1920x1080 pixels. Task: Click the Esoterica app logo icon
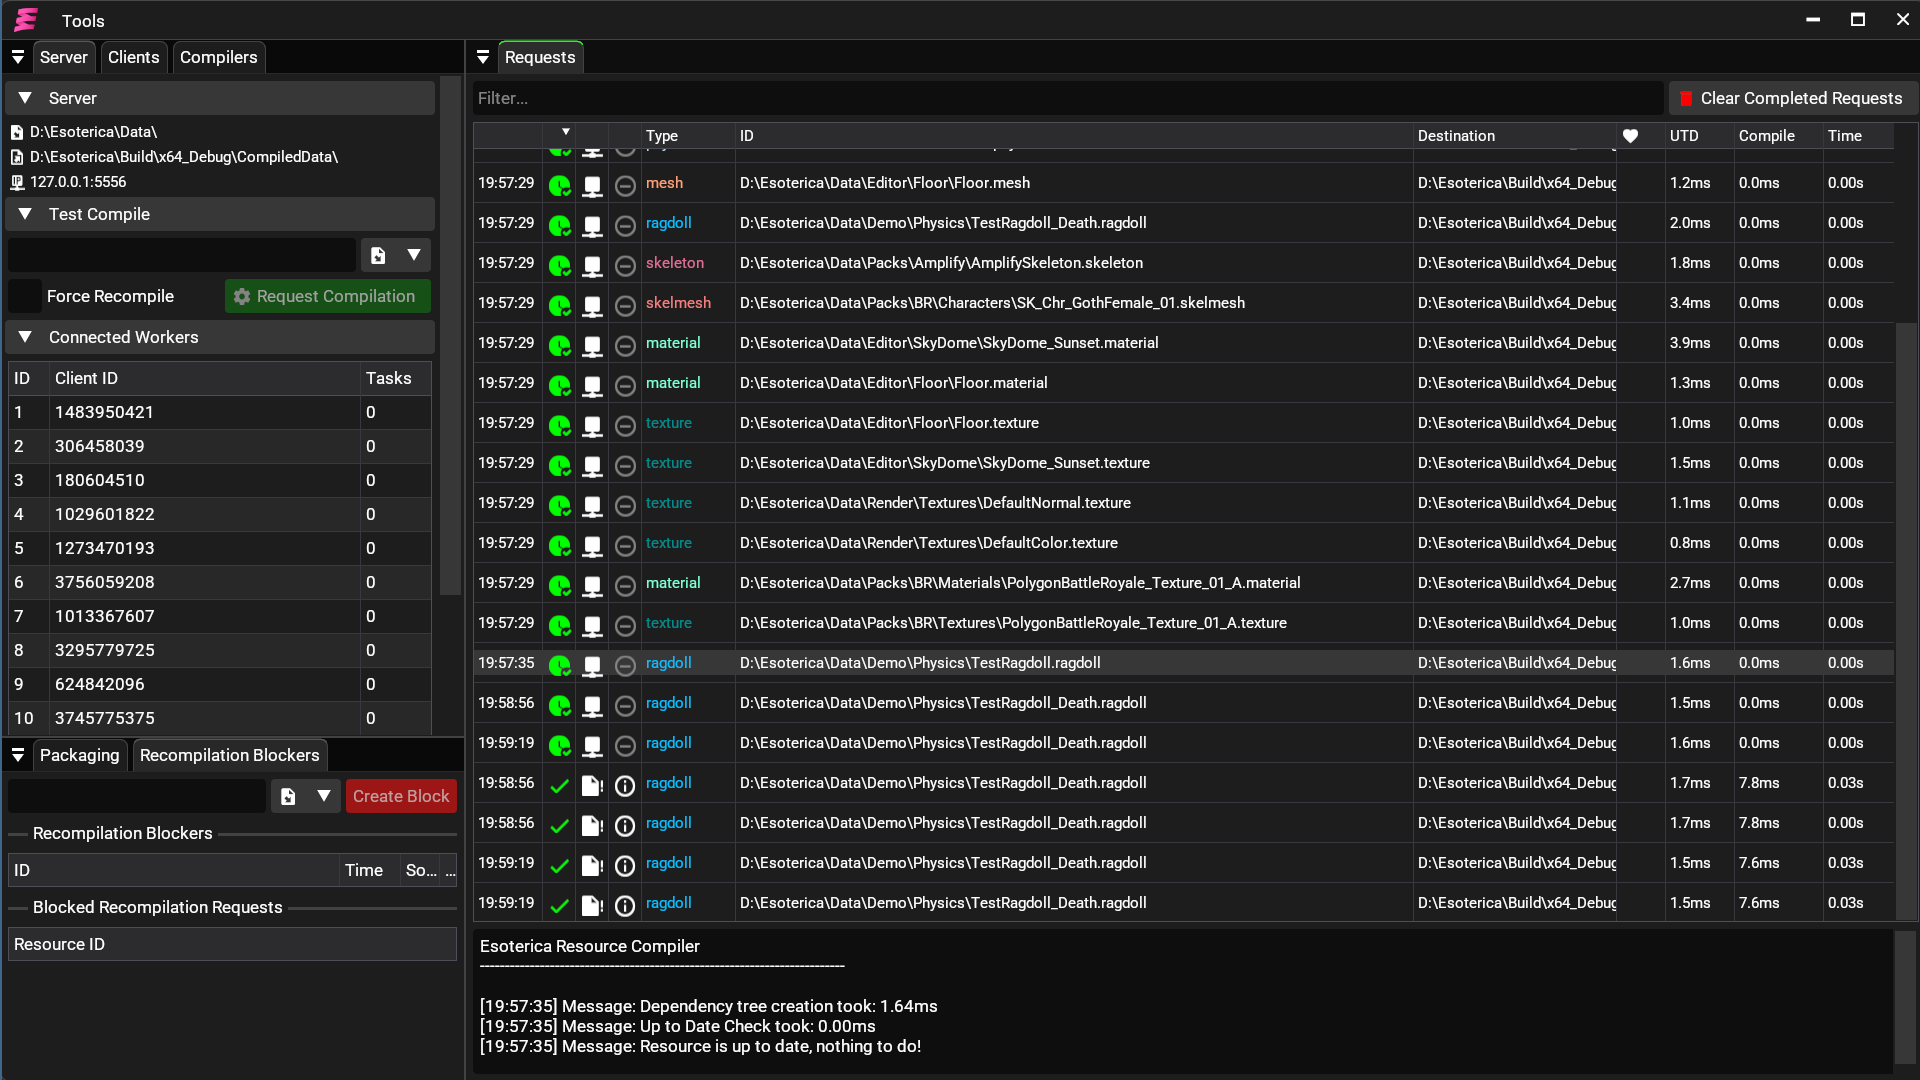(26, 20)
